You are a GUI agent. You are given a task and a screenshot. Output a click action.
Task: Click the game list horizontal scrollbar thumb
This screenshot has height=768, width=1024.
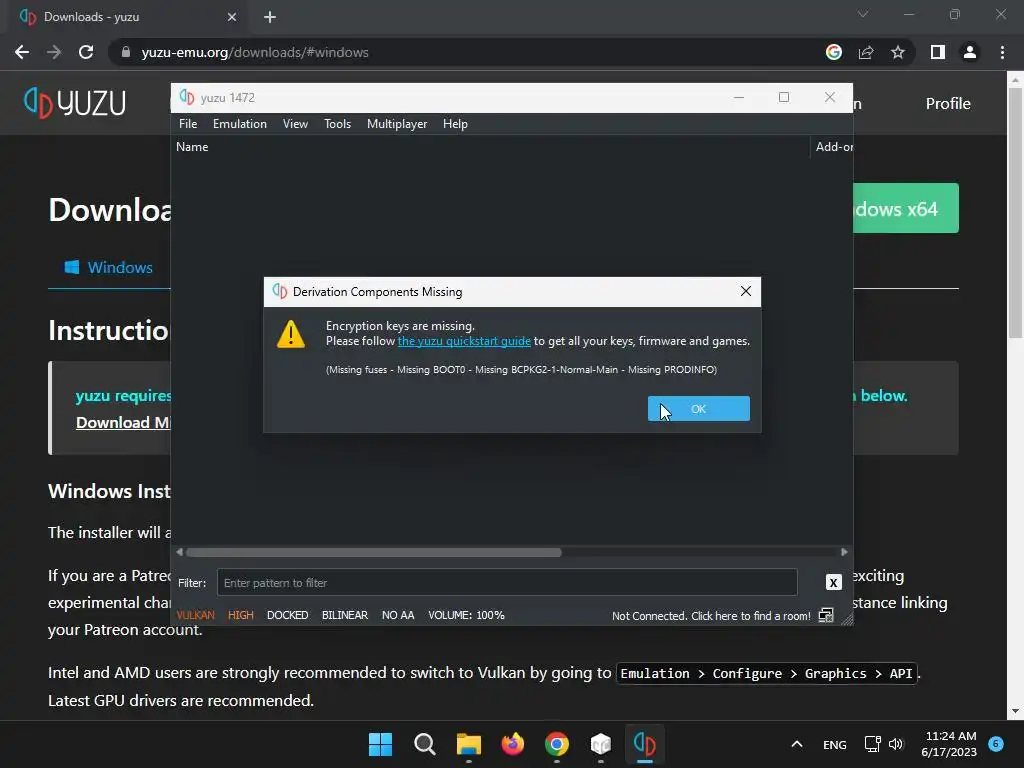(374, 552)
